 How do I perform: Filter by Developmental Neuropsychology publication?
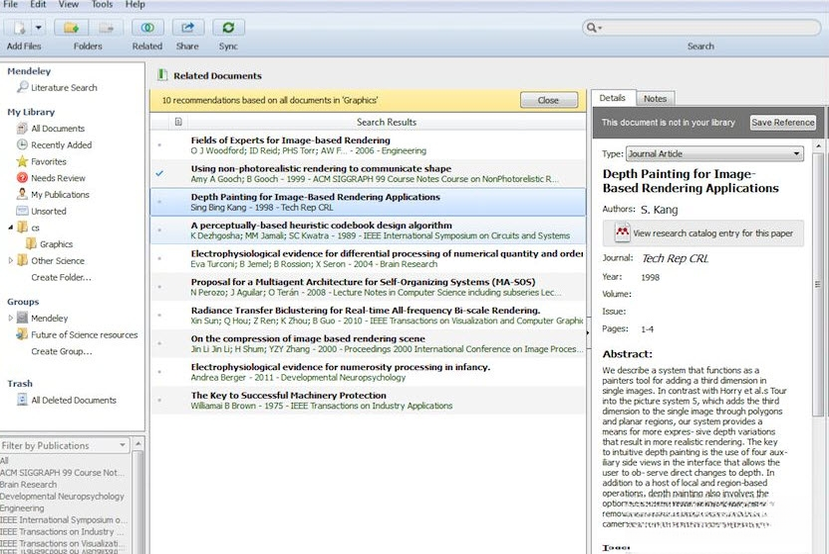[x=62, y=496]
